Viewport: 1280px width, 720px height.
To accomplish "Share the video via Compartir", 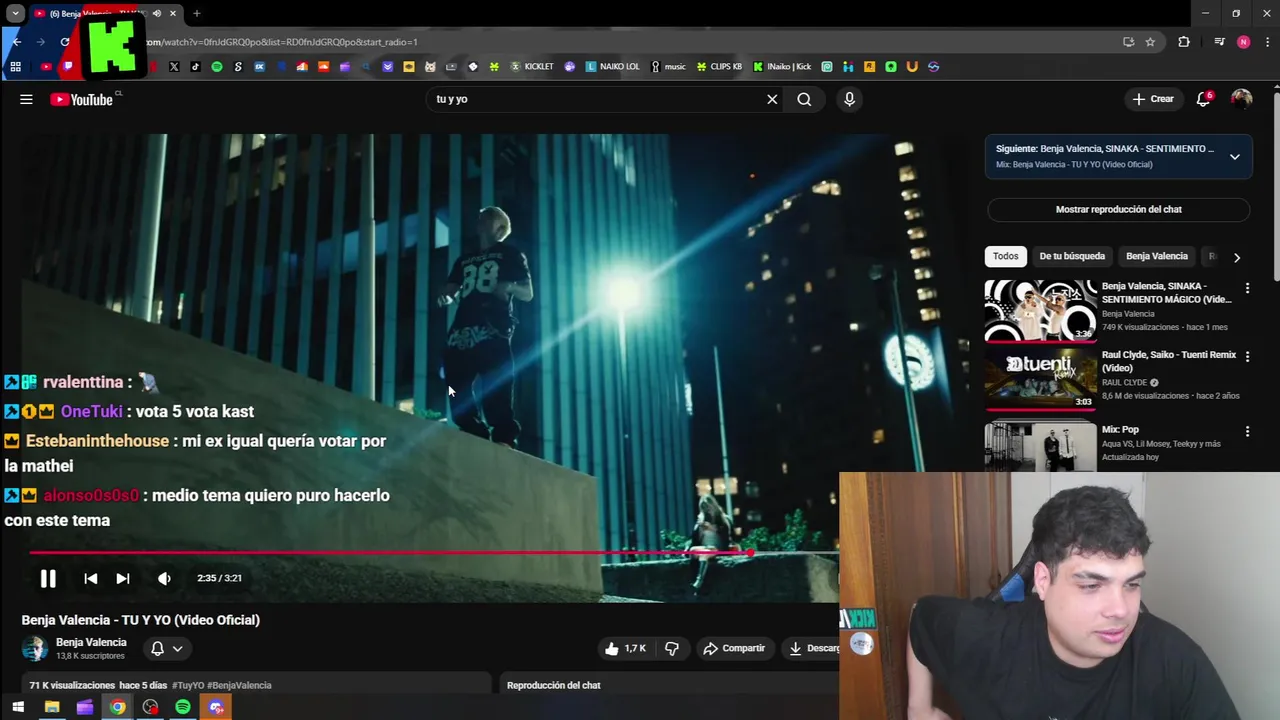I will point(734,648).
